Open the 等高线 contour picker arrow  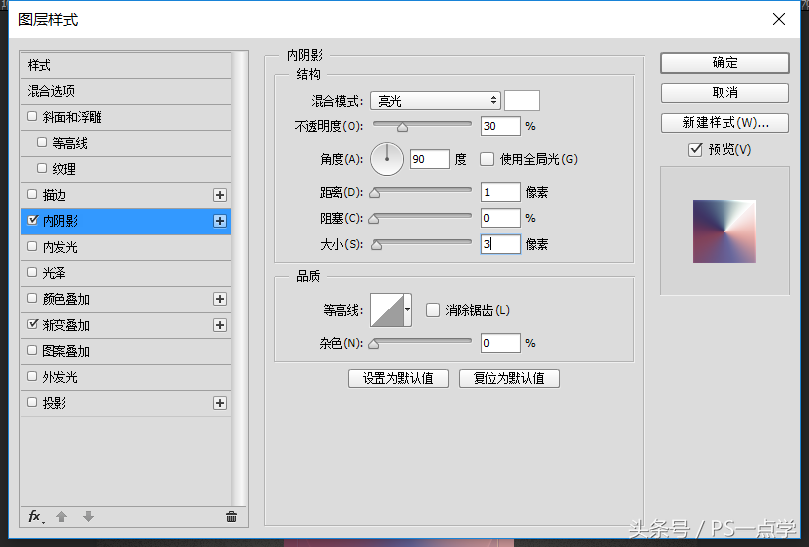pyautogui.click(x=408, y=310)
